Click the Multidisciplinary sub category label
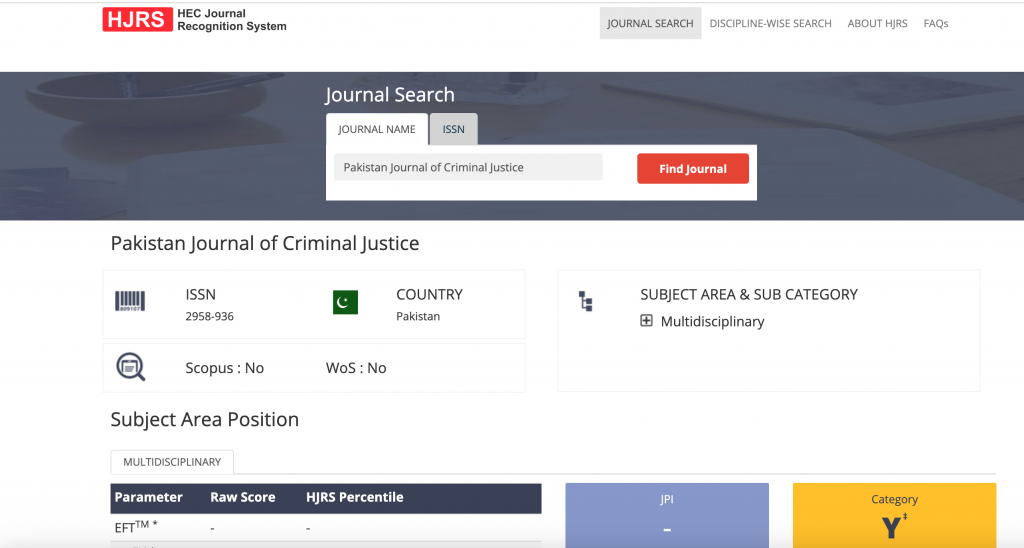This screenshot has height=548, width=1024. (x=712, y=321)
